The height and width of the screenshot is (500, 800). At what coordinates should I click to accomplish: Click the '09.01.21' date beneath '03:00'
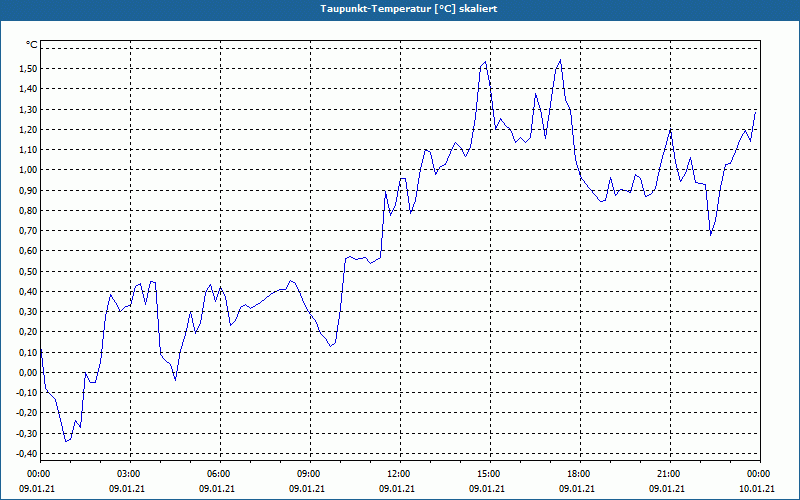coord(127,489)
